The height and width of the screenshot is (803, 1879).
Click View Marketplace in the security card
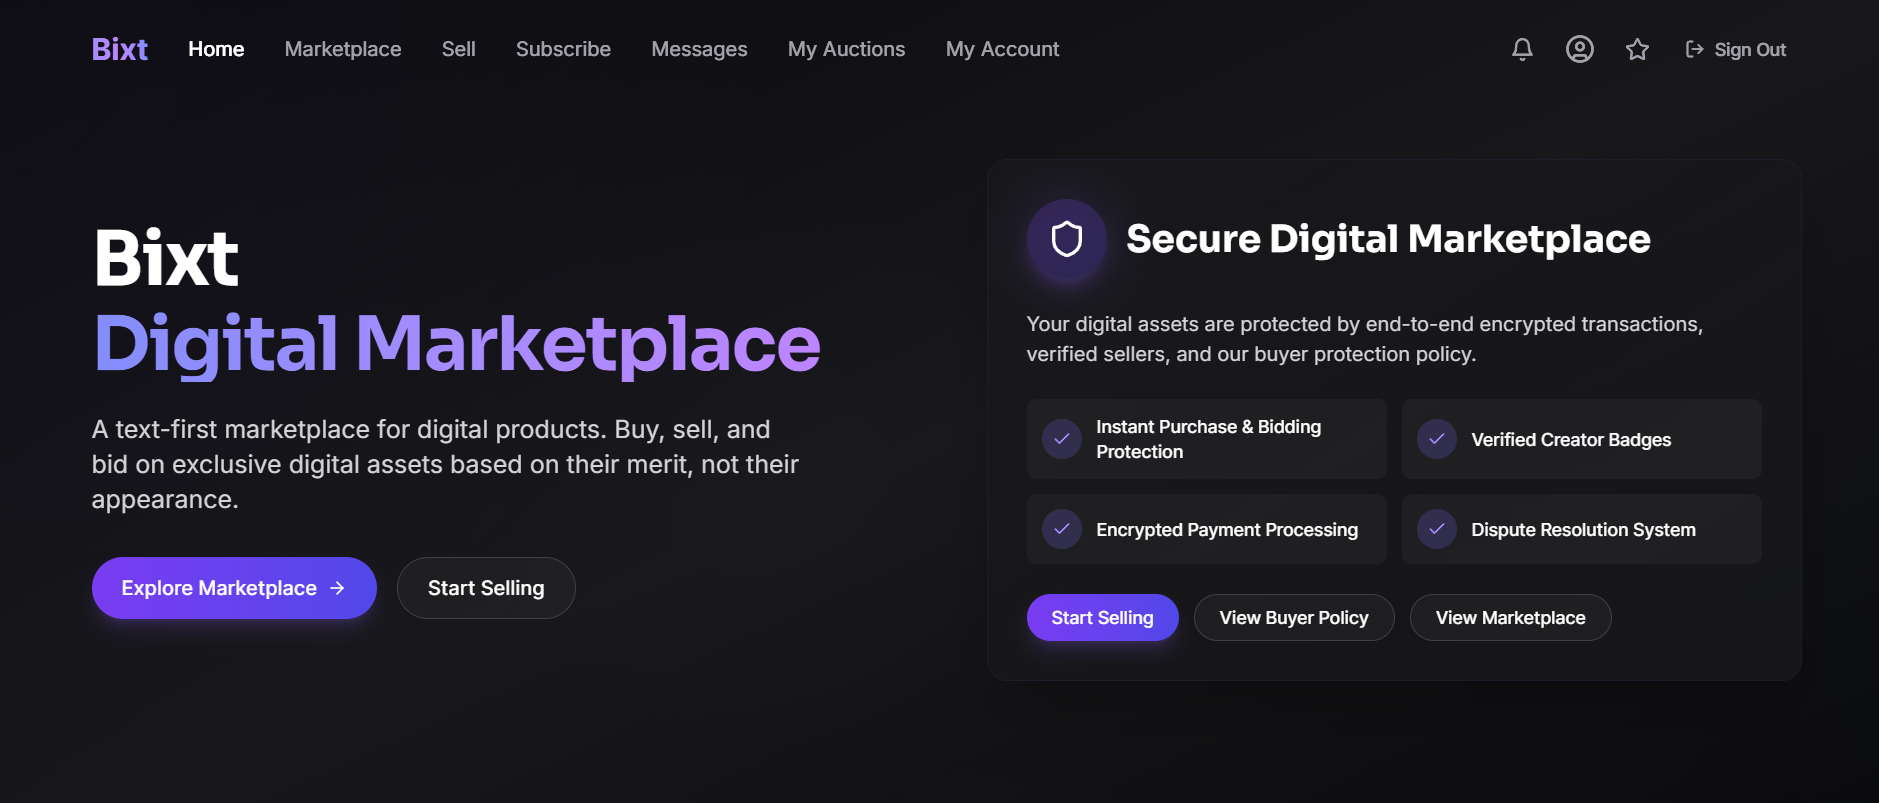point(1510,618)
